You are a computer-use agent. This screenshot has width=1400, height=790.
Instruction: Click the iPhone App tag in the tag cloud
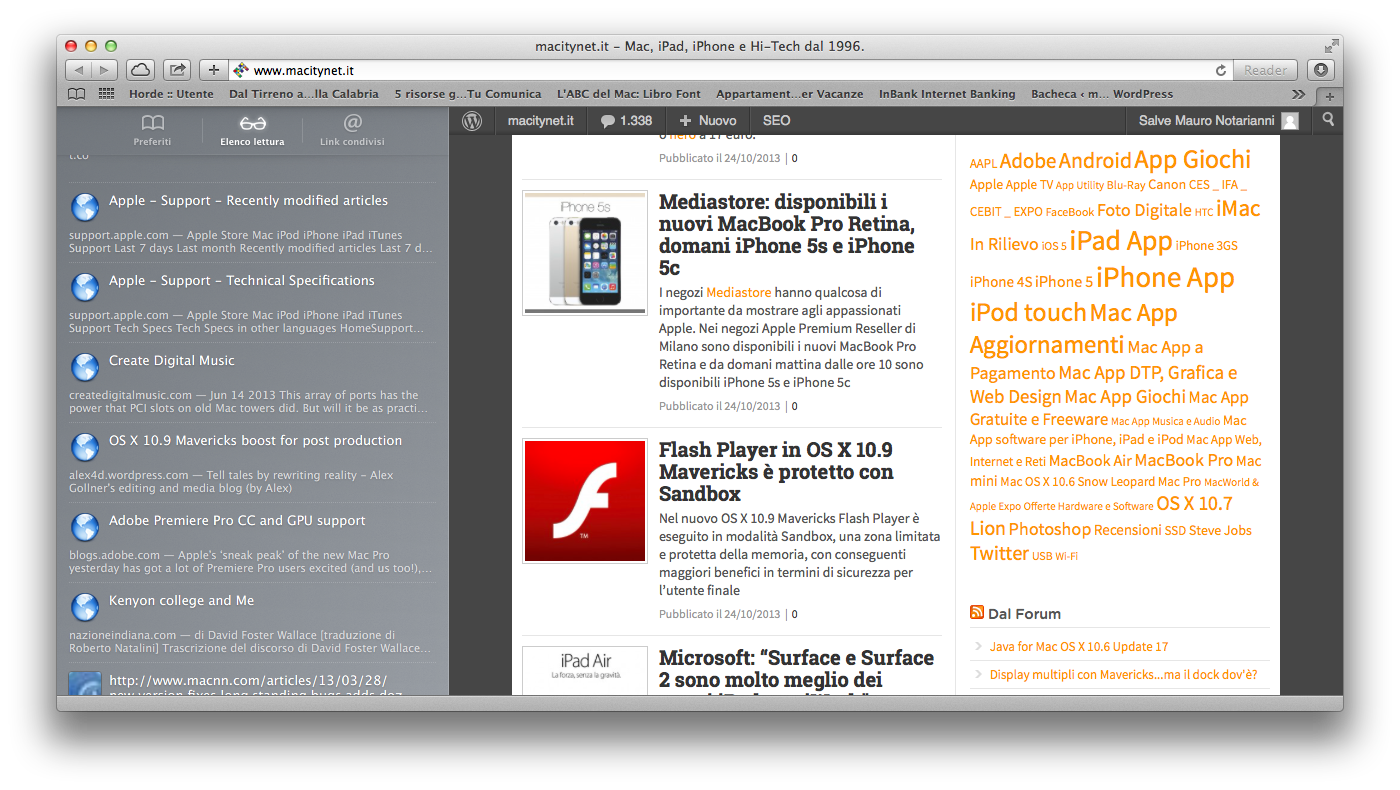1165,277
